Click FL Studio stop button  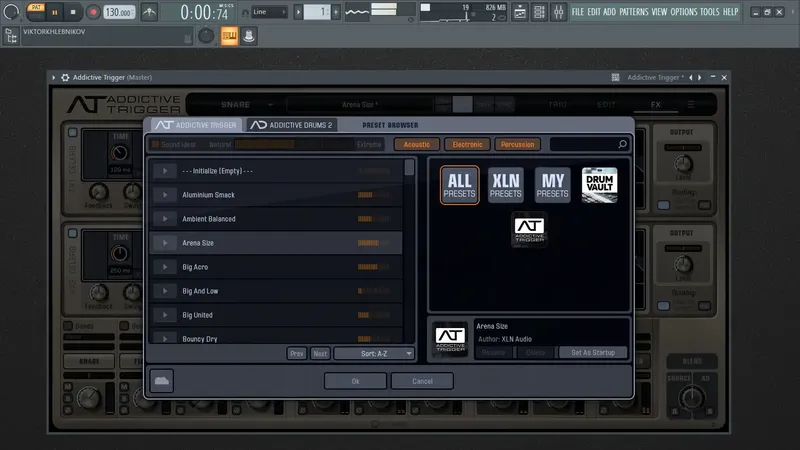(x=73, y=12)
